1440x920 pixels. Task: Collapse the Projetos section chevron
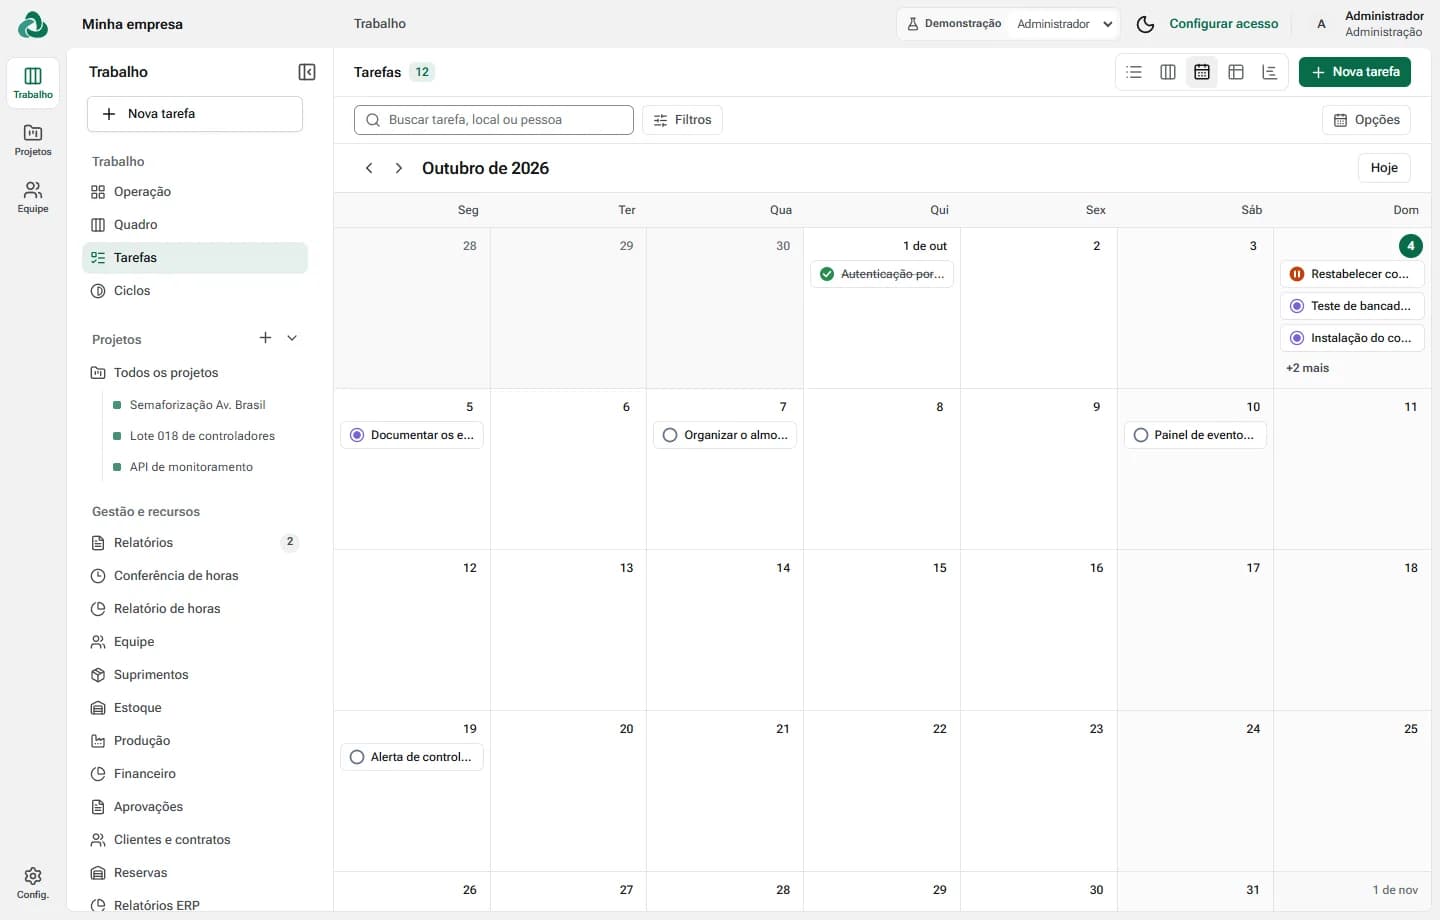coord(292,338)
